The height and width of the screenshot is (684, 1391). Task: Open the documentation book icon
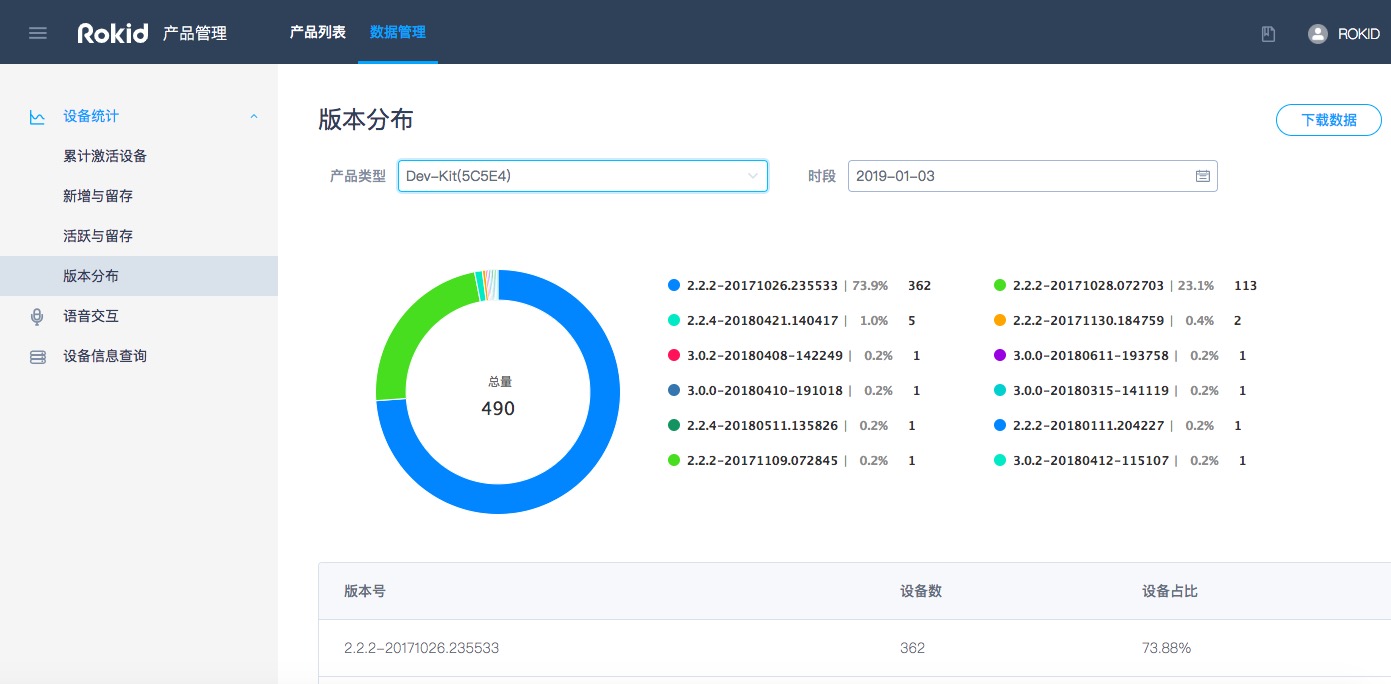[x=1268, y=34]
